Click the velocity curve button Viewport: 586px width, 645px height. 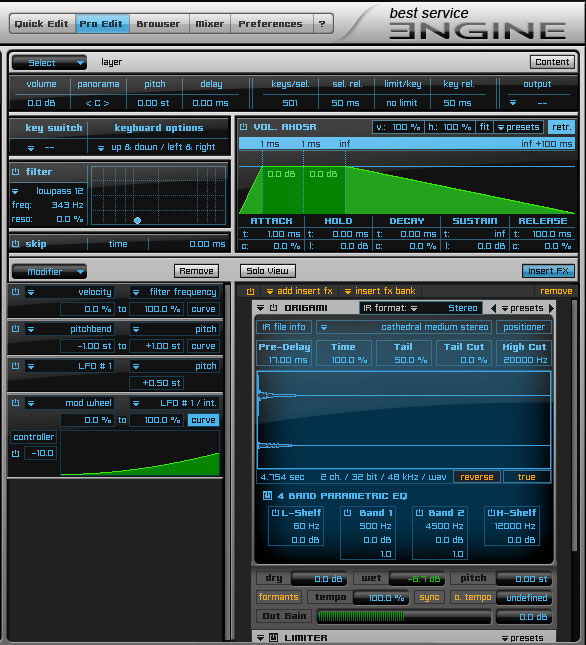tap(203, 309)
